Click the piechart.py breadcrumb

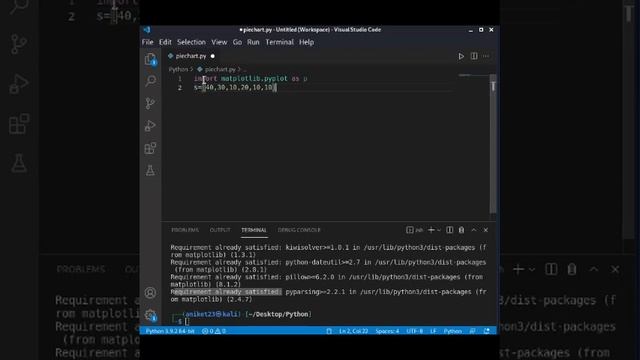click(220, 69)
